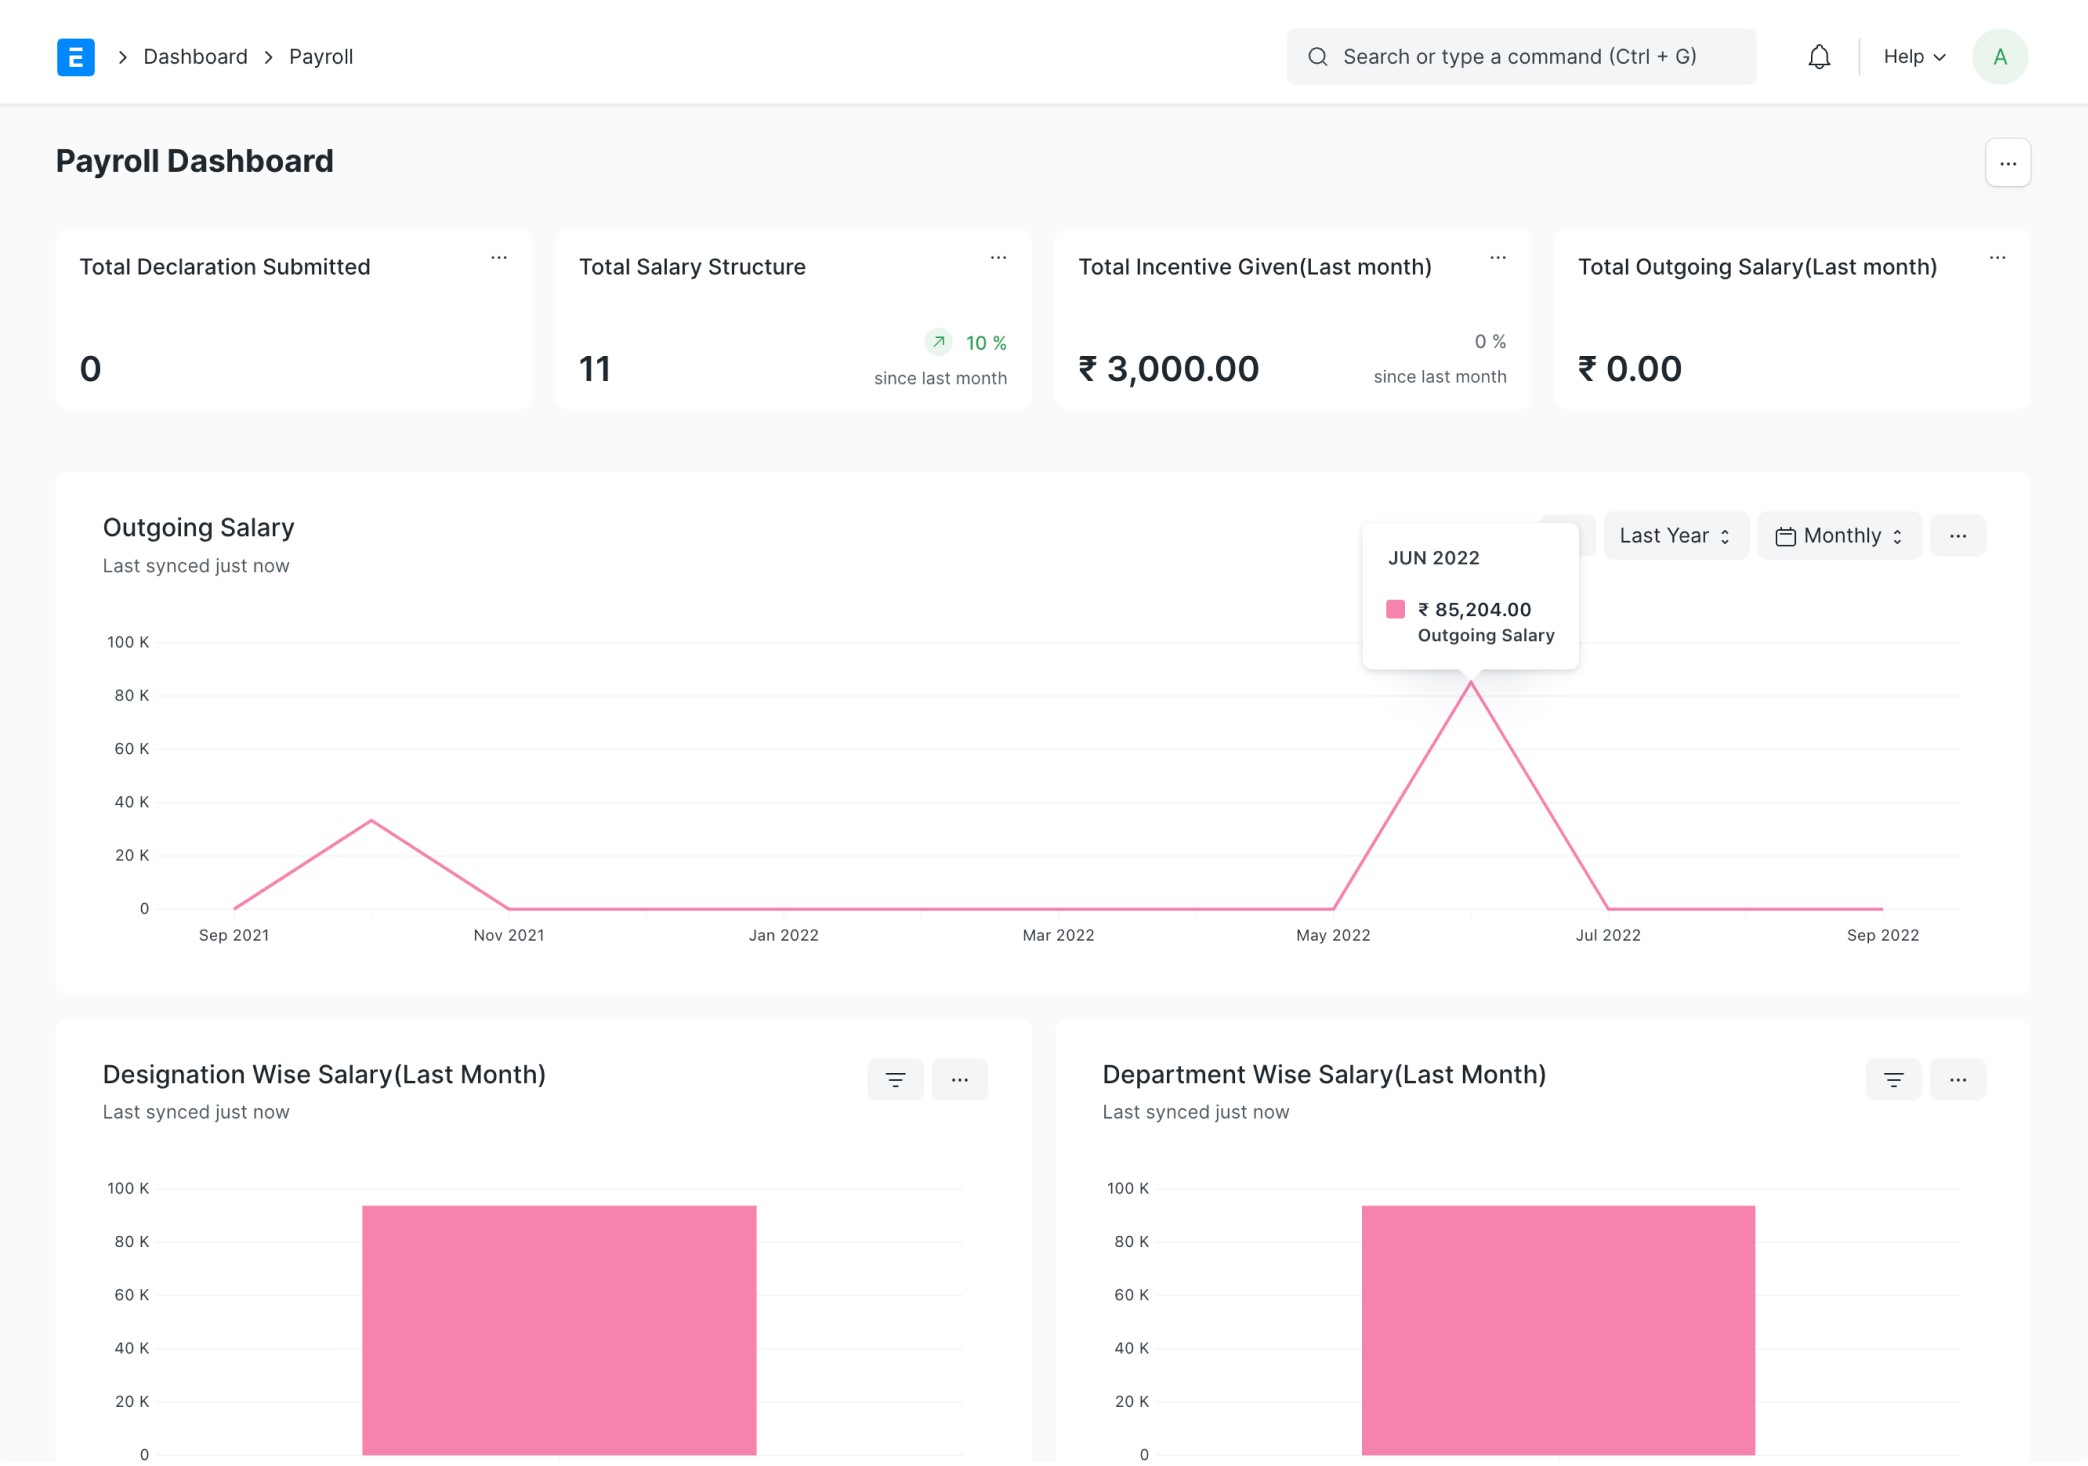Image resolution: width=2088 pixels, height=1466 pixels.
Task: Open Total Outgoing Salary card options
Action: [1997, 258]
